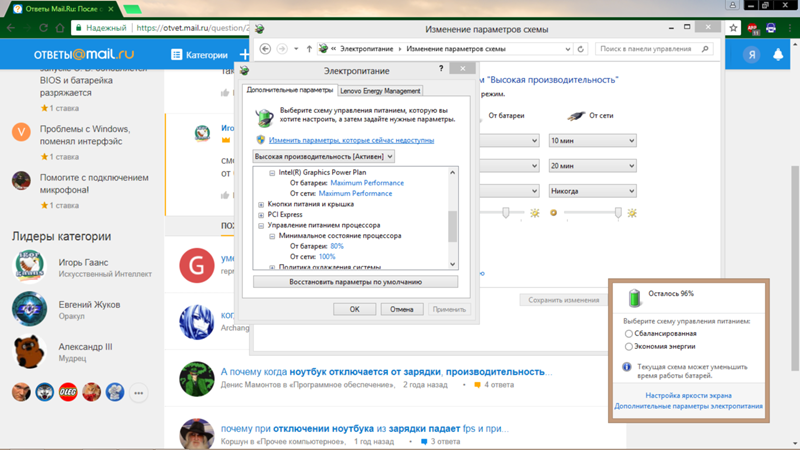The height and width of the screenshot is (450, 800).
Task: Click the red extension icon in Chrome
Action: pos(753,29)
